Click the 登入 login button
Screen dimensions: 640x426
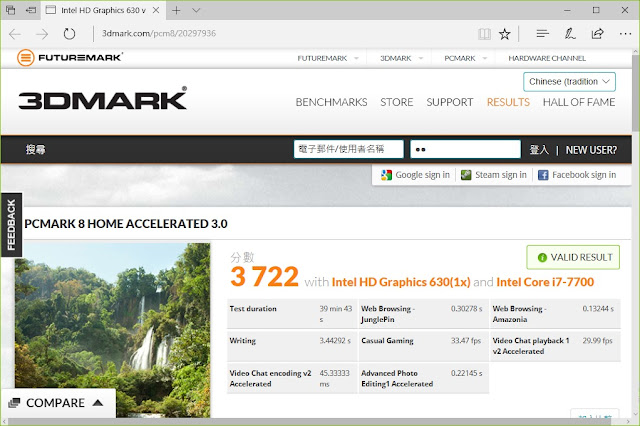point(539,150)
